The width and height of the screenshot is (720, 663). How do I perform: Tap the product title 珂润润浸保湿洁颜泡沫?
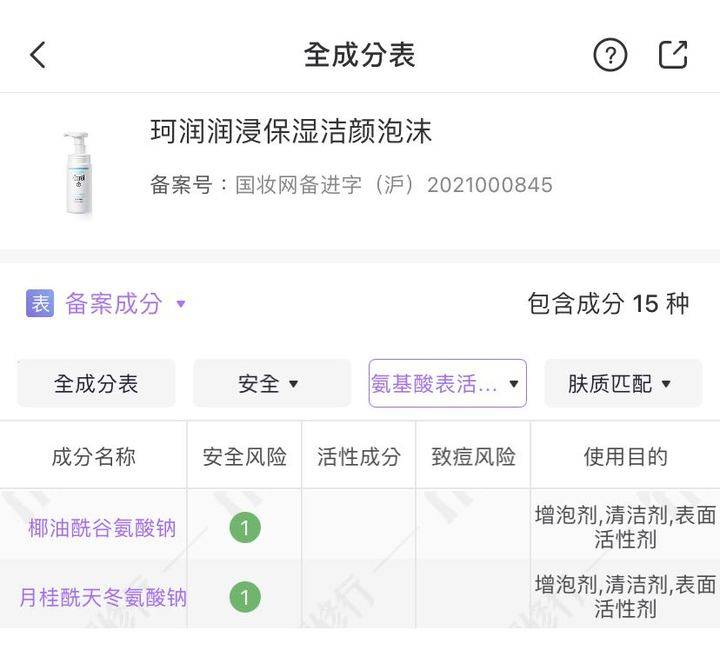pos(291,132)
